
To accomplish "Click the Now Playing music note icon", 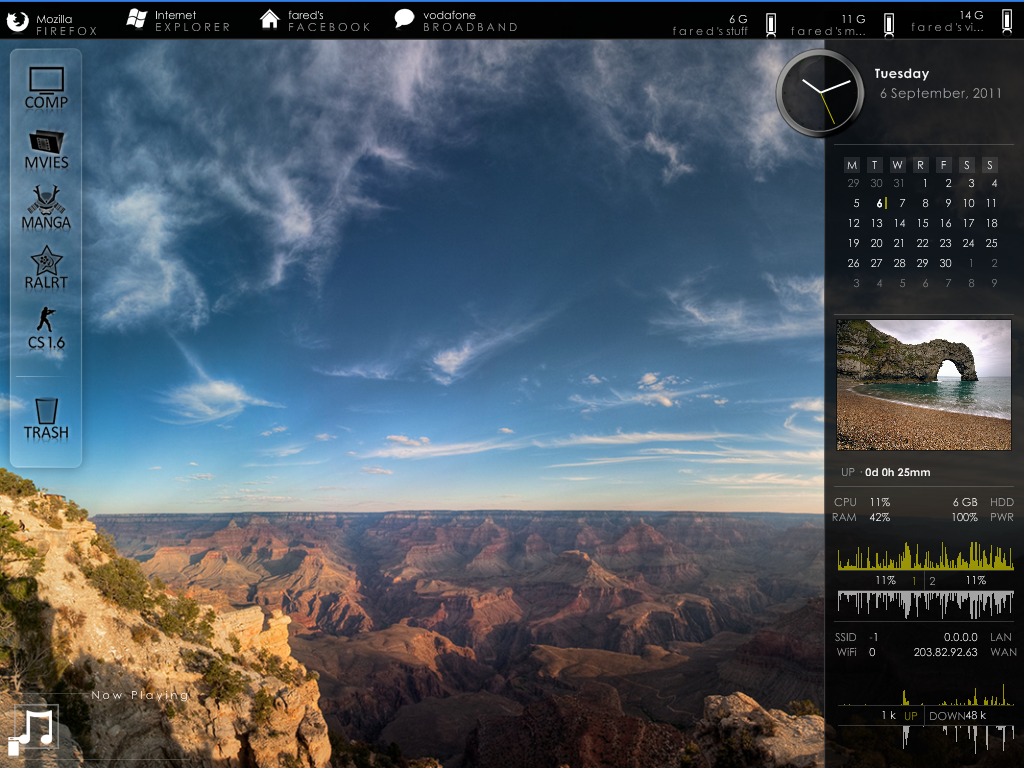I will click(36, 727).
